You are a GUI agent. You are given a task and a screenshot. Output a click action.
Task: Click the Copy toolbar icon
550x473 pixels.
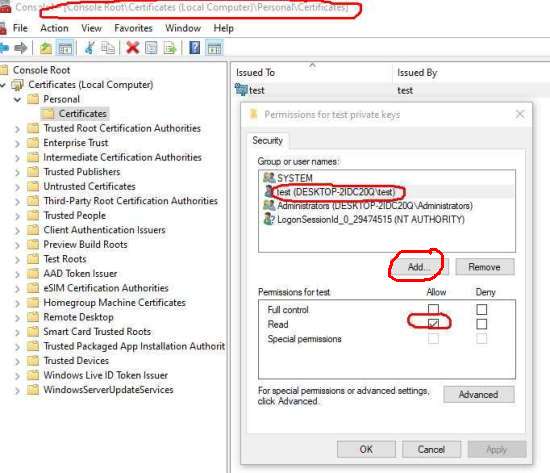pyautogui.click(x=108, y=47)
